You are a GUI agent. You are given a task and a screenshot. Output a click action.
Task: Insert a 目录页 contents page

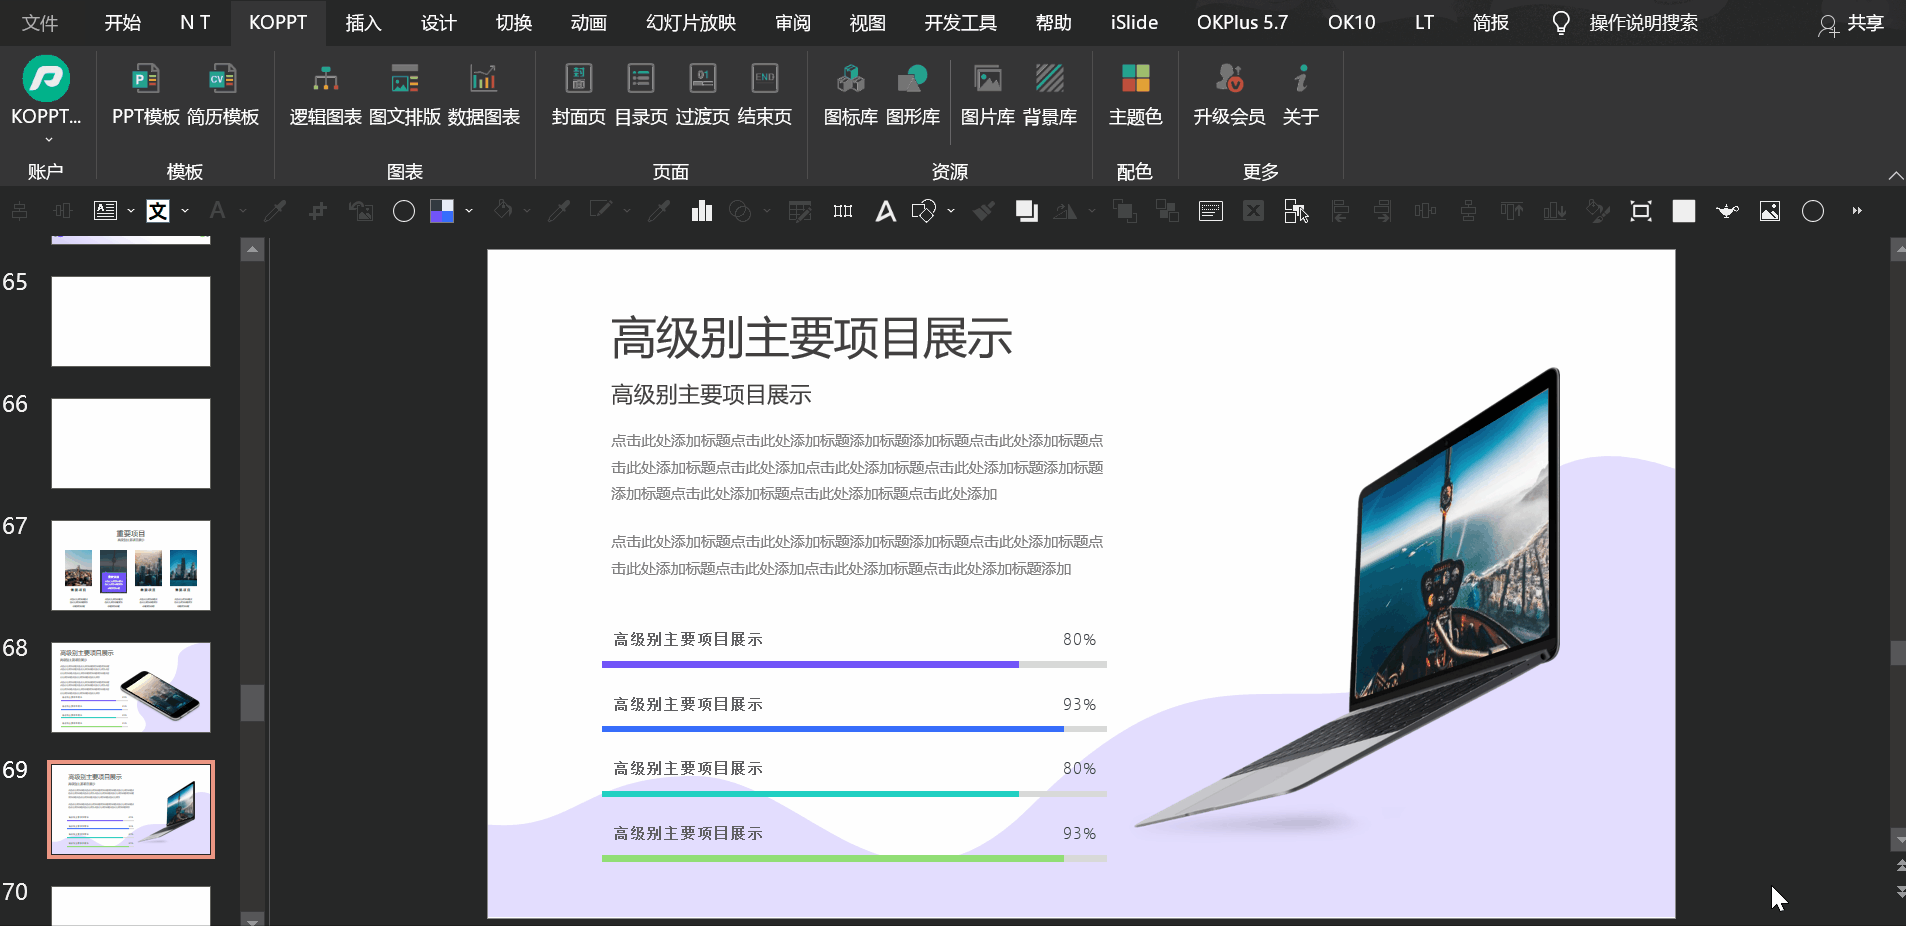641,95
